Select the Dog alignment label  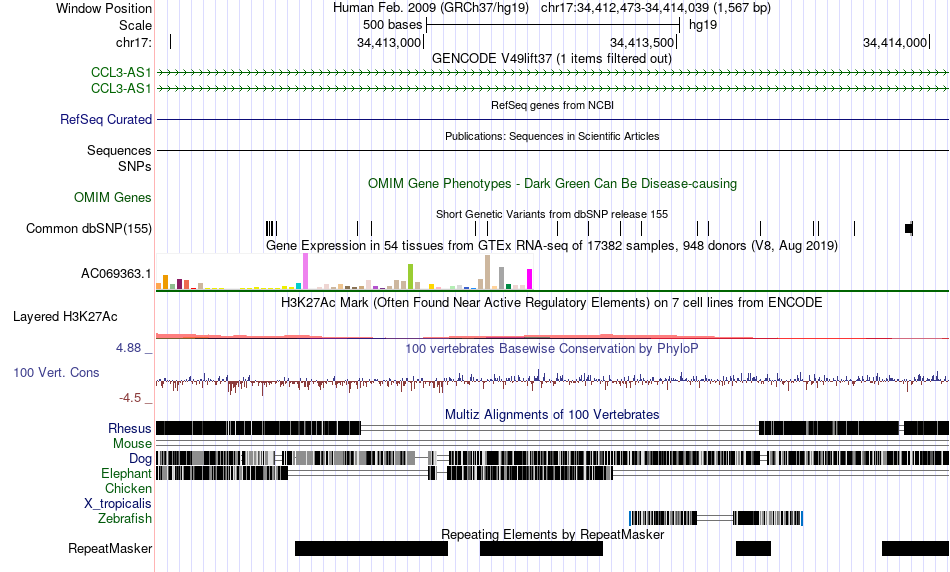pos(140,459)
